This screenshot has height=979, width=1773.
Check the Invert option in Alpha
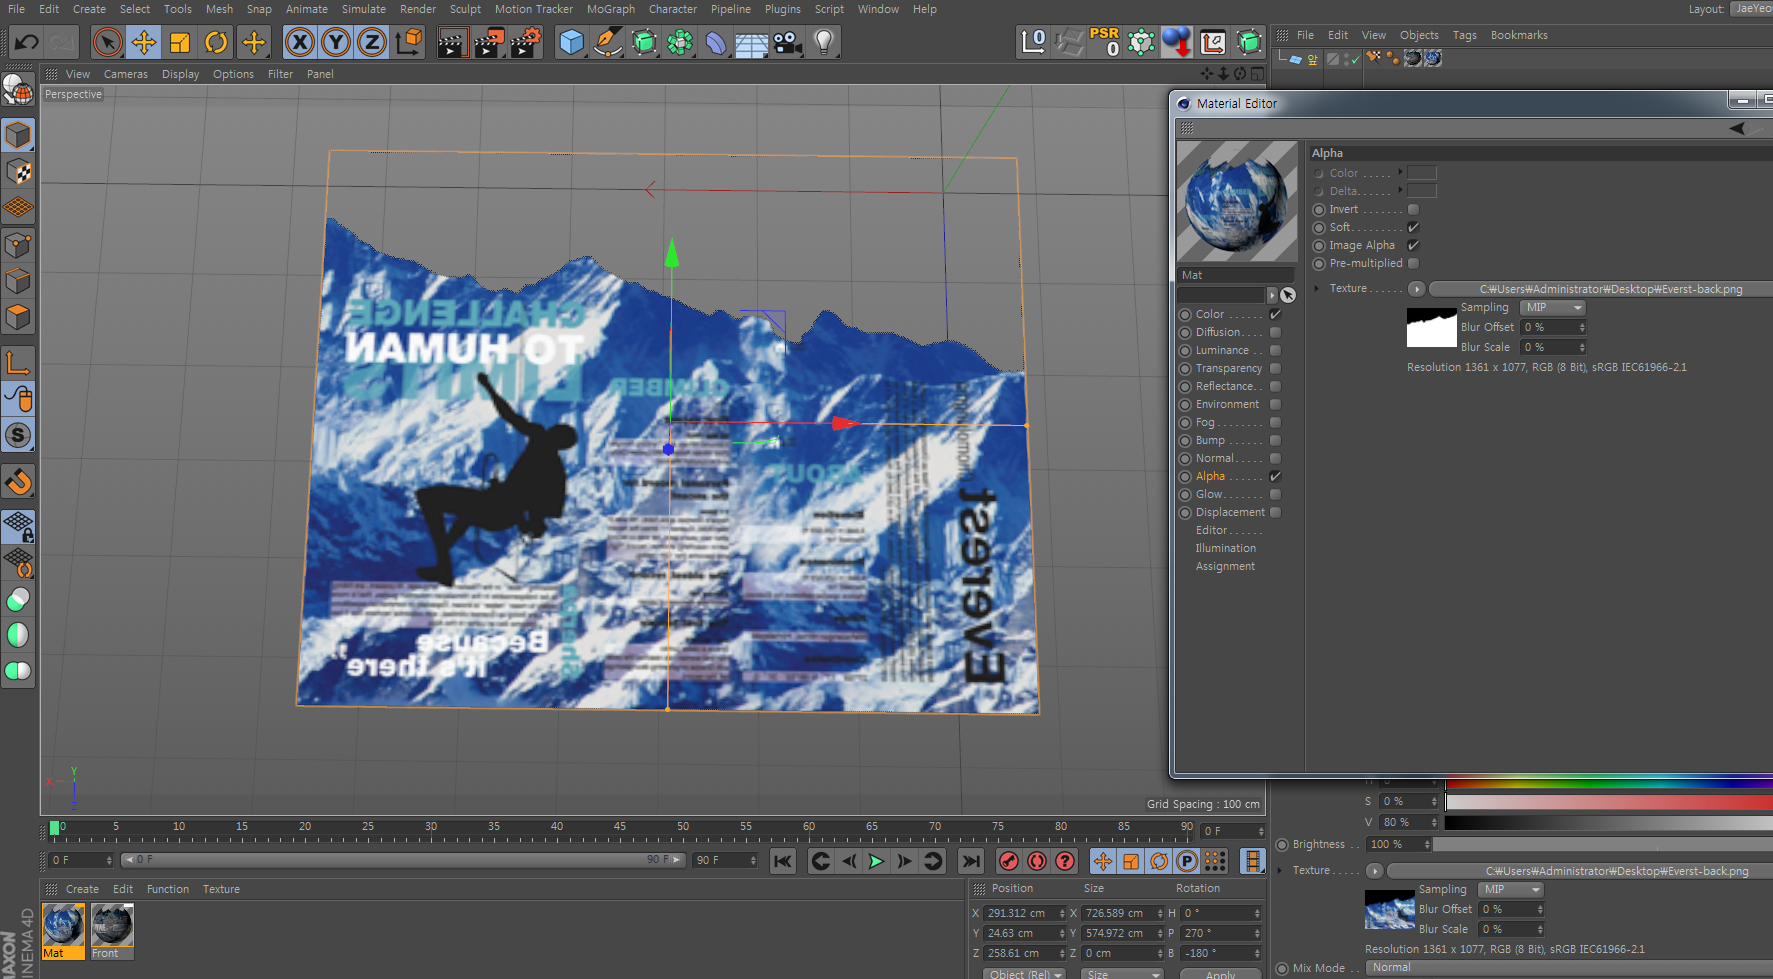click(x=1413, y=209)
